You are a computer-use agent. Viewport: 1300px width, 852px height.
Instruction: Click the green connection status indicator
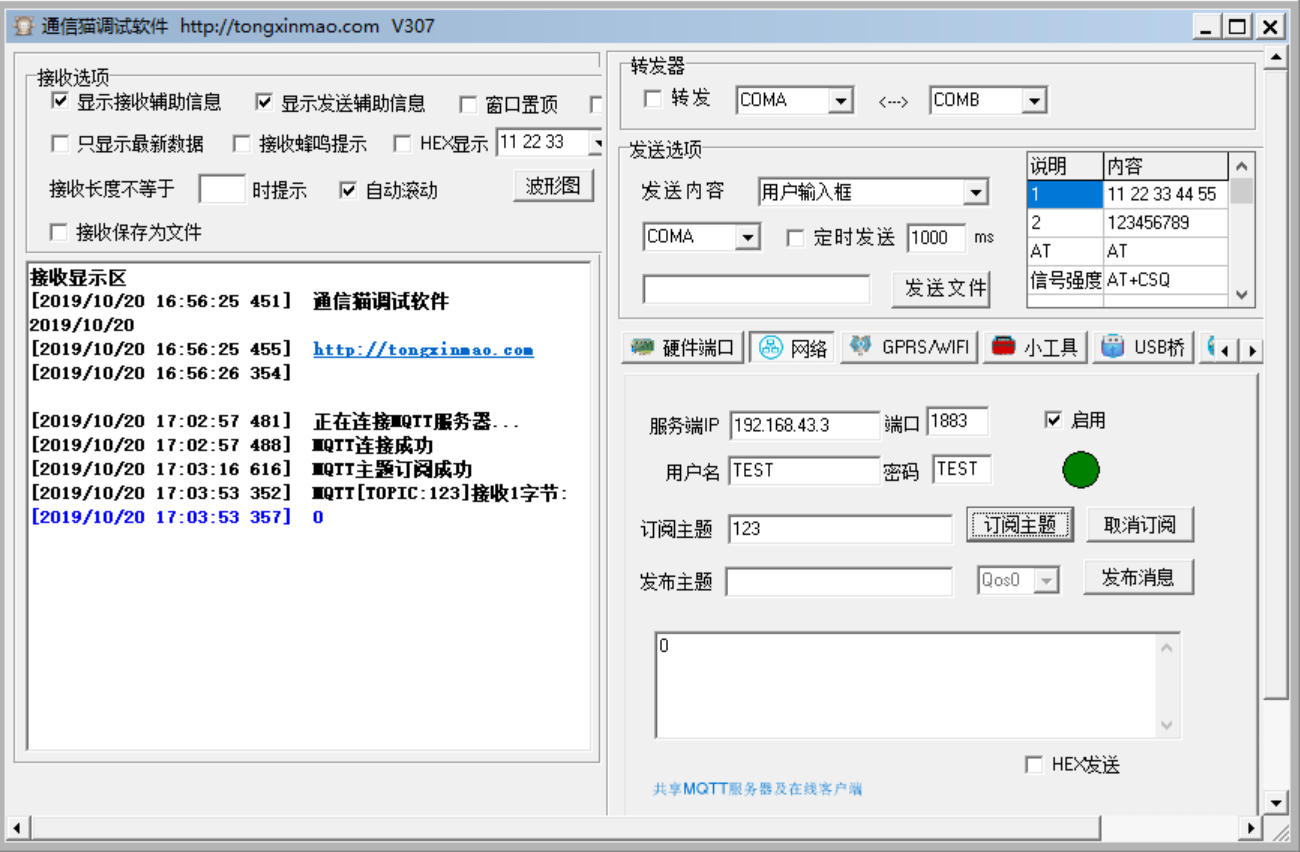tap(1081, 470)
